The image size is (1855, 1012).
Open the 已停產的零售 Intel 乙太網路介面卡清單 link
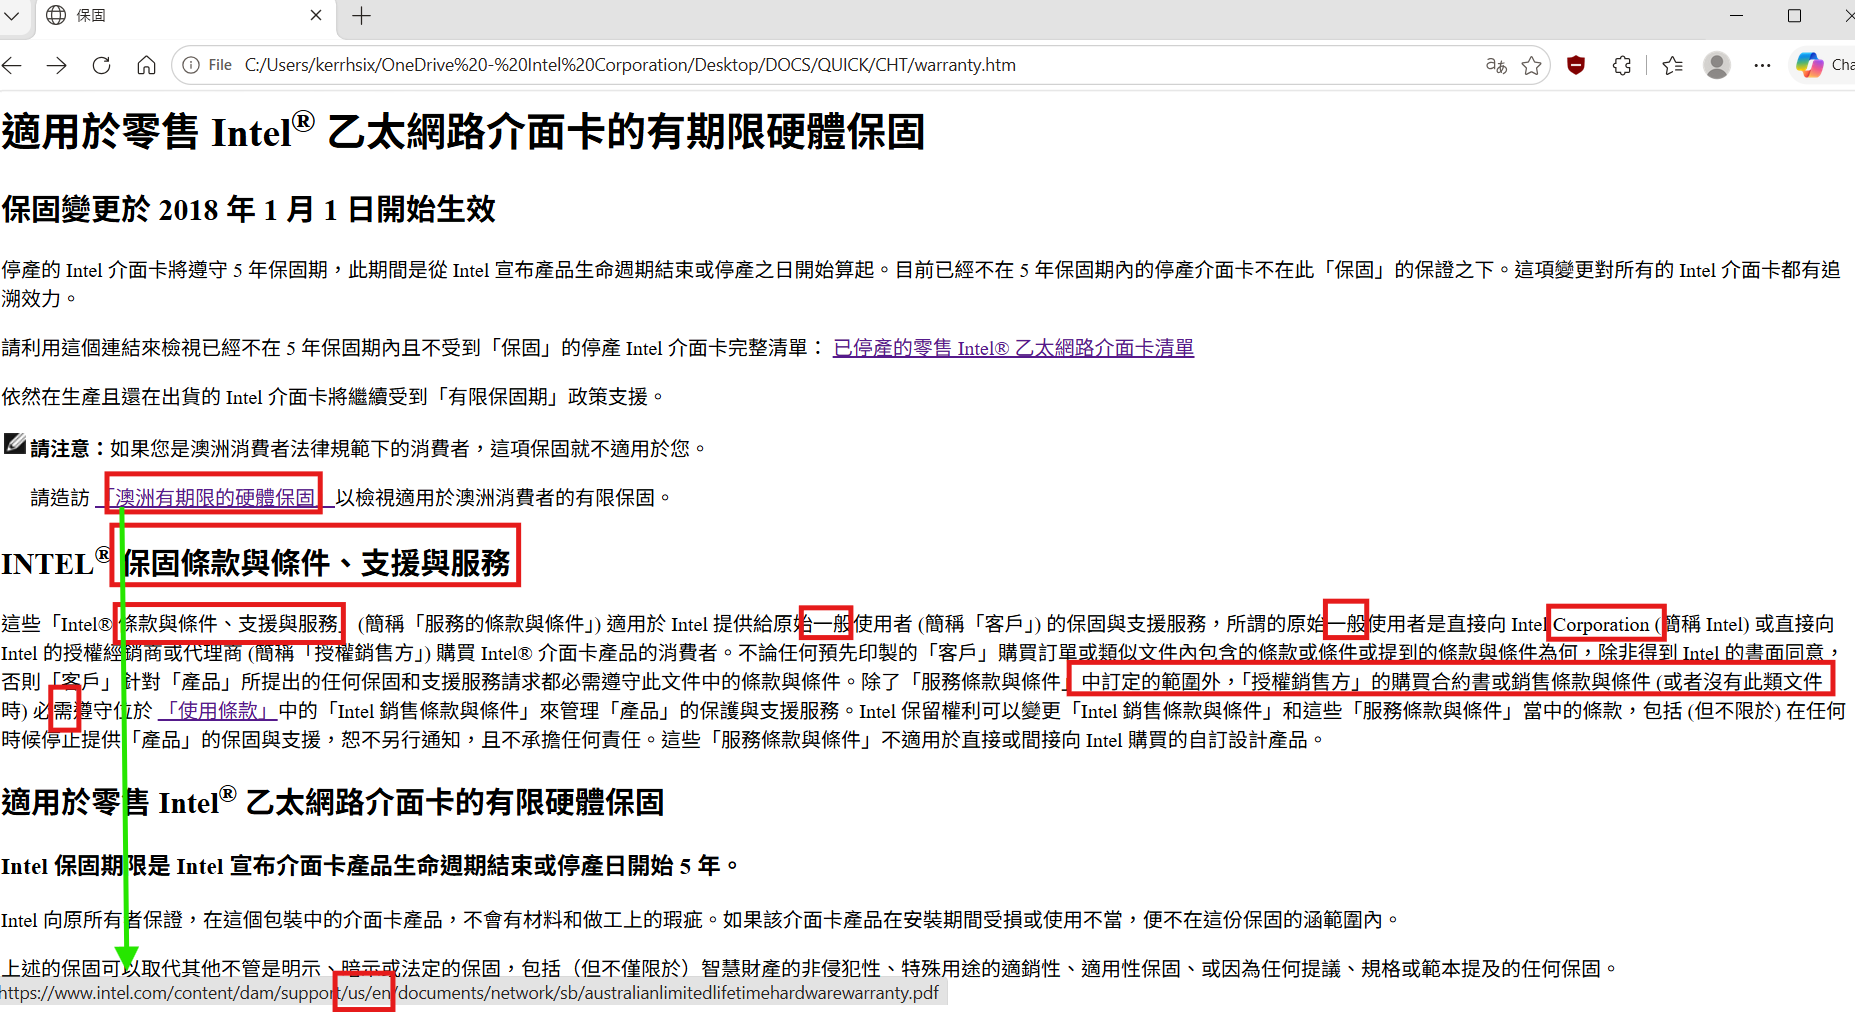pyautogui.click(x=1013, y=348)
